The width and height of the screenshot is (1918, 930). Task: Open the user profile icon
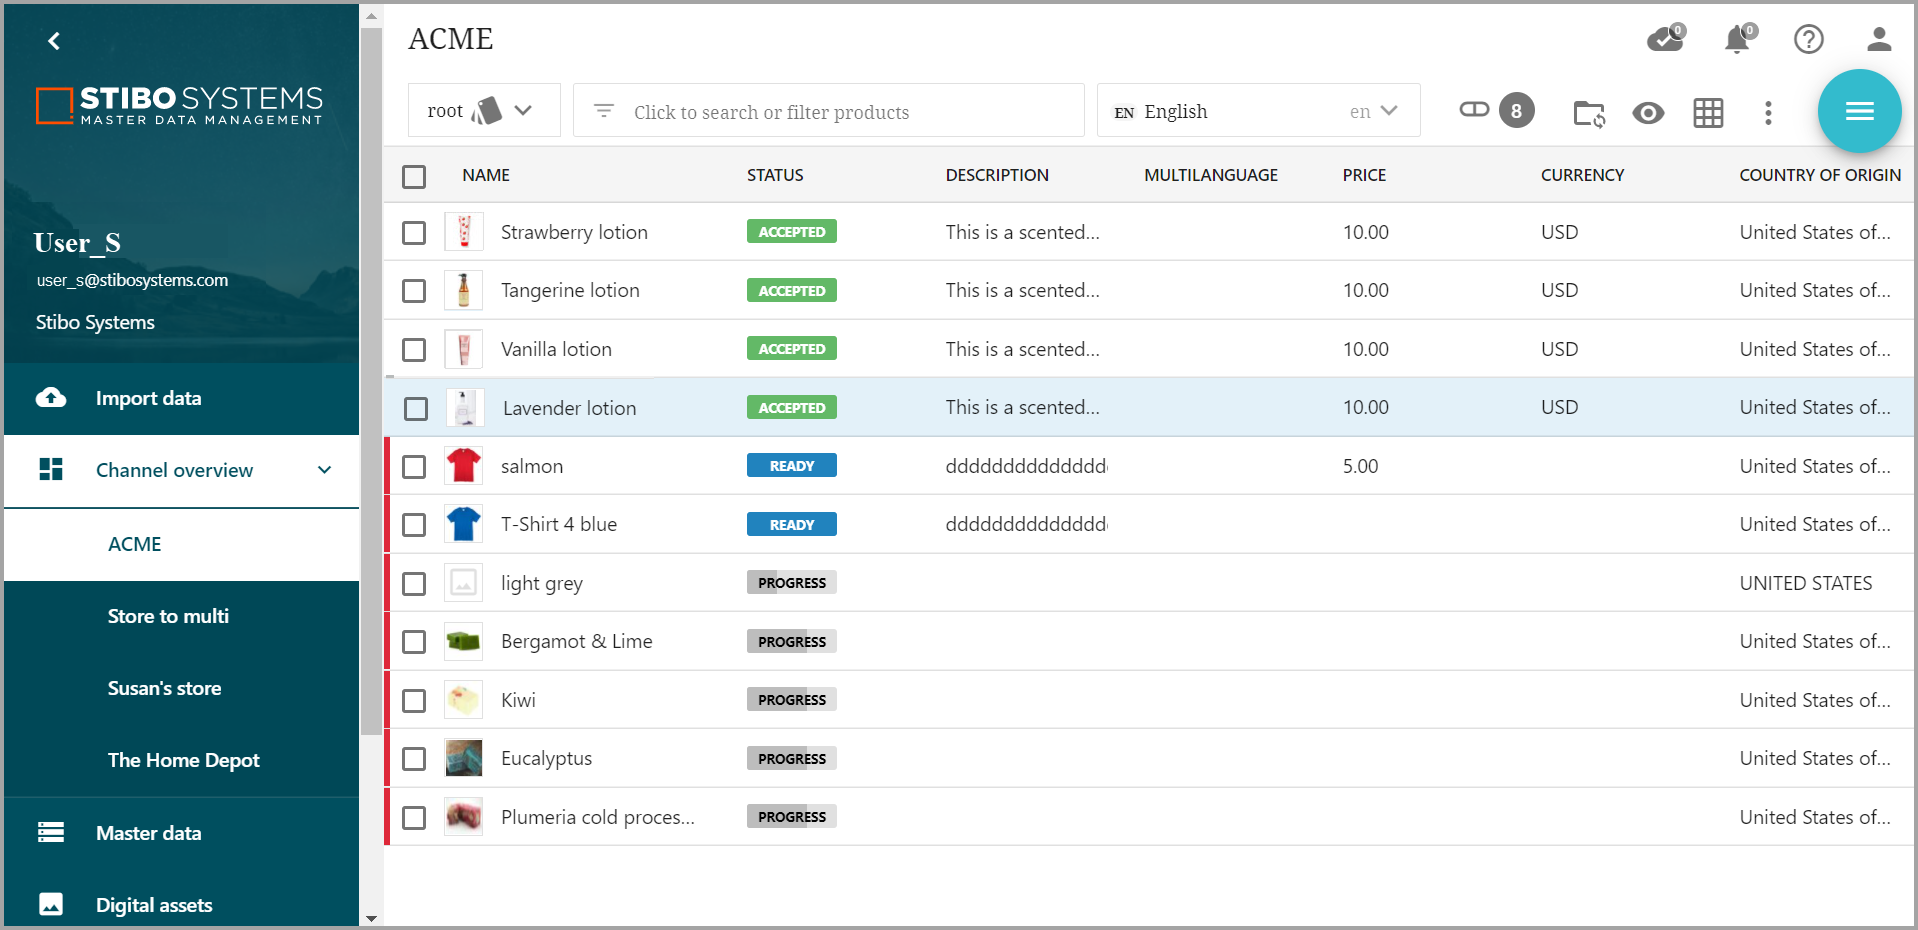(x=1878, y=40)
